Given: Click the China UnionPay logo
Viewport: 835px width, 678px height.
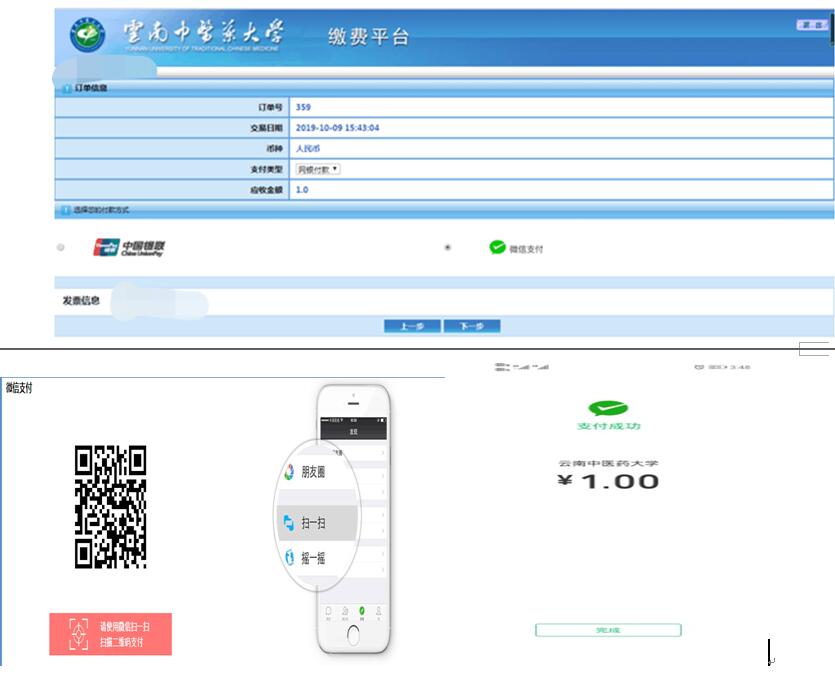Looking at the screenshot, I should [x=128, y=247].
